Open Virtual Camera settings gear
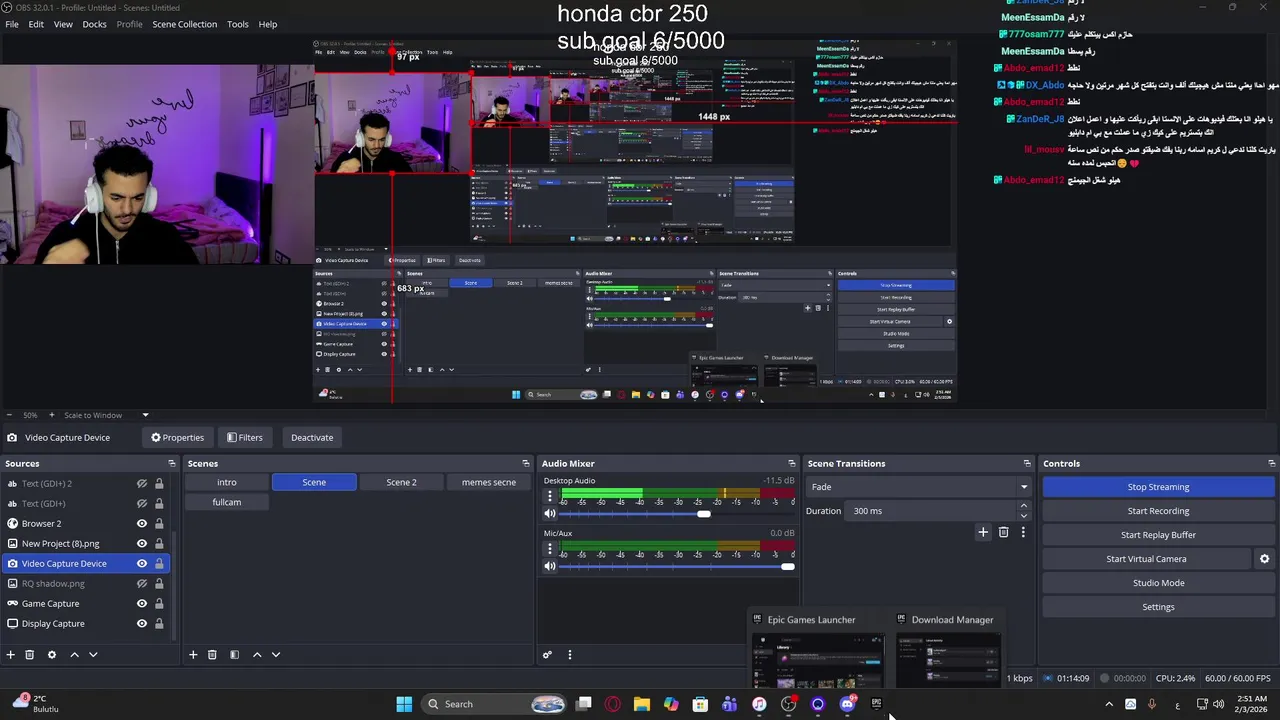 [x=1264, y=559]
